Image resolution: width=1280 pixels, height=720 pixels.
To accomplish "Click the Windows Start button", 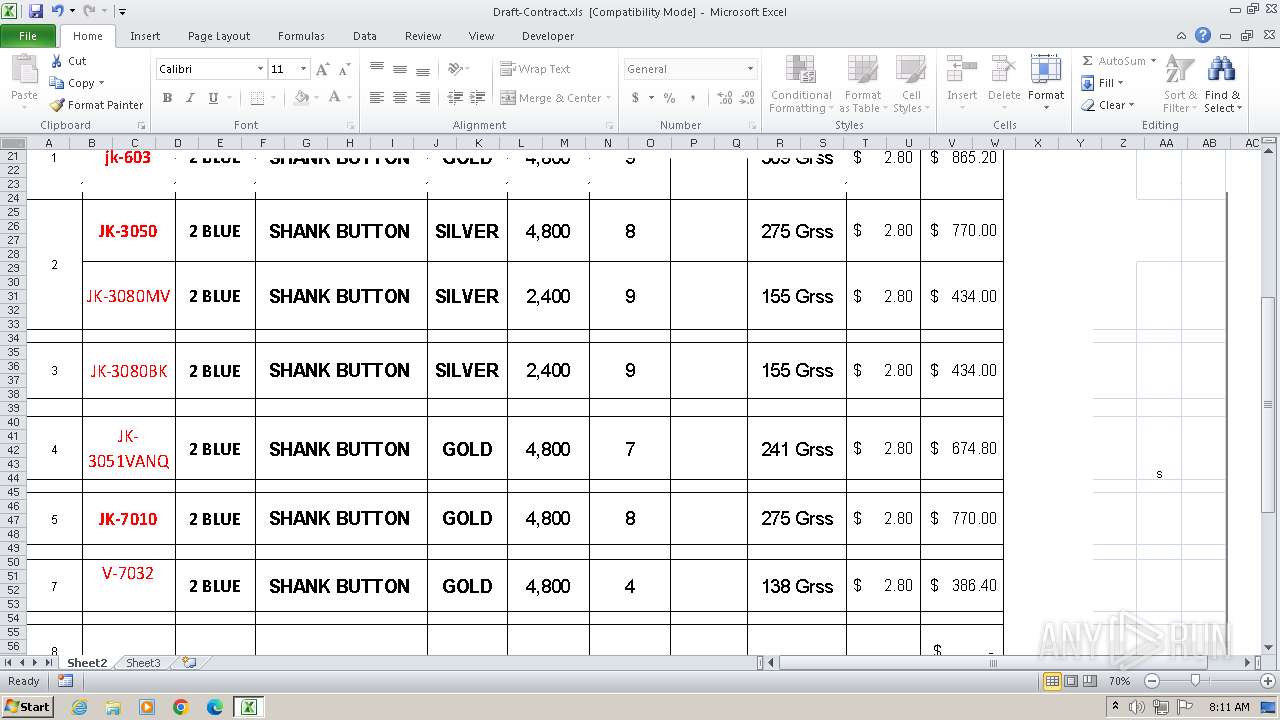I will coord(28,707).
